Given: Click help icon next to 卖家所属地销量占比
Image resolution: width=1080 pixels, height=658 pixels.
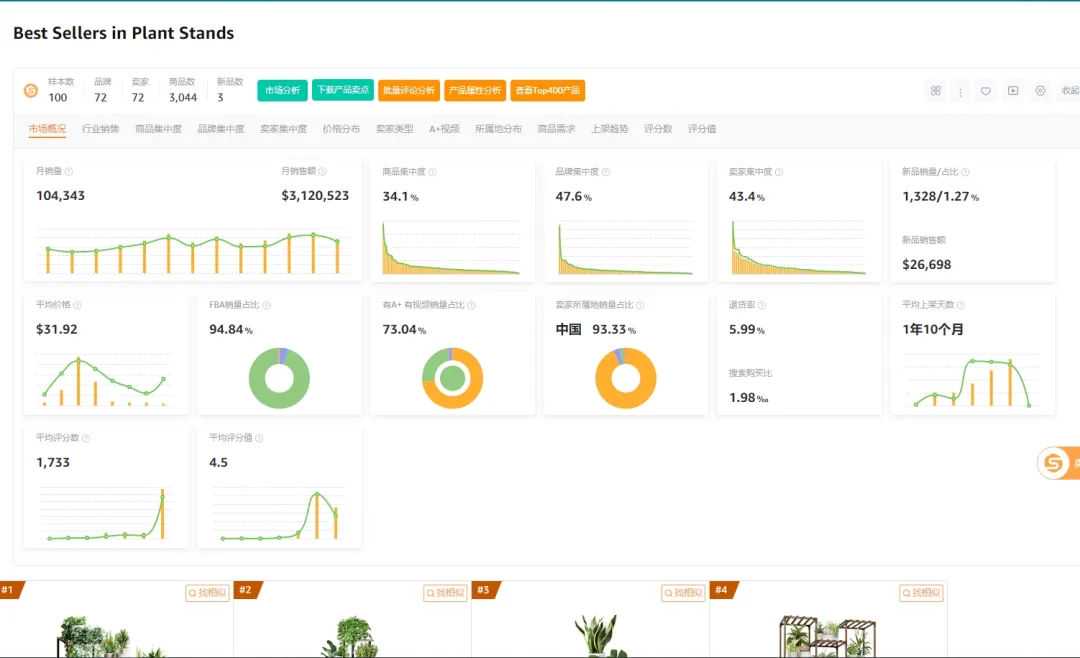Looking at the screenshot, I should [x=640, y=305].
